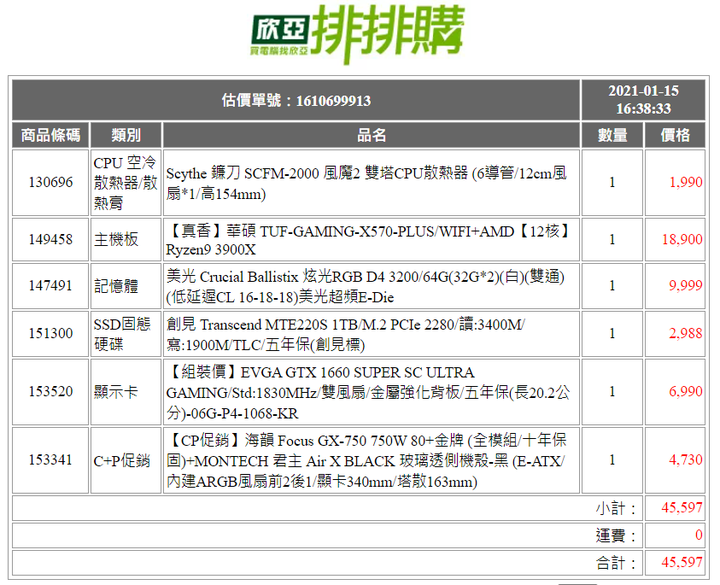
Task: Click Crucial Ballistix RGB D4 product name
Action: point(365,287)
